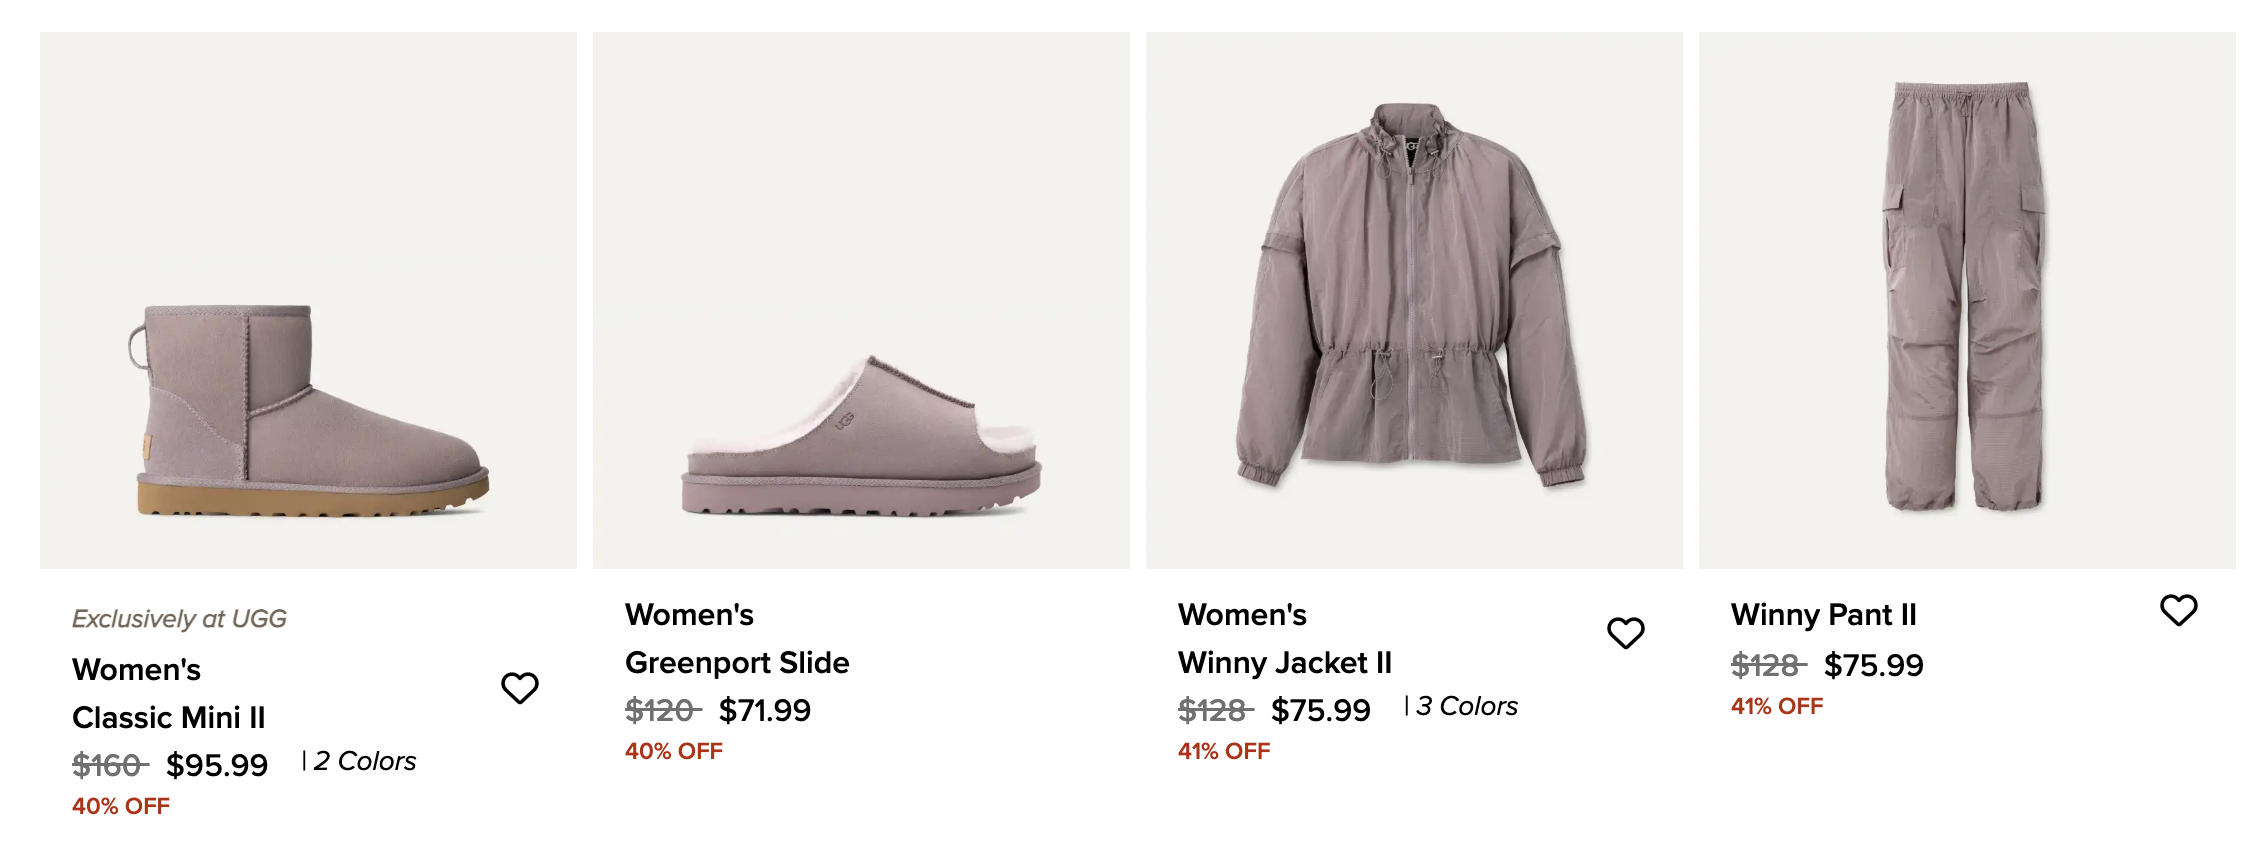Open the Classic Mini II boot image
This screenshot has height=842, width=2256.
pos(308,300)
